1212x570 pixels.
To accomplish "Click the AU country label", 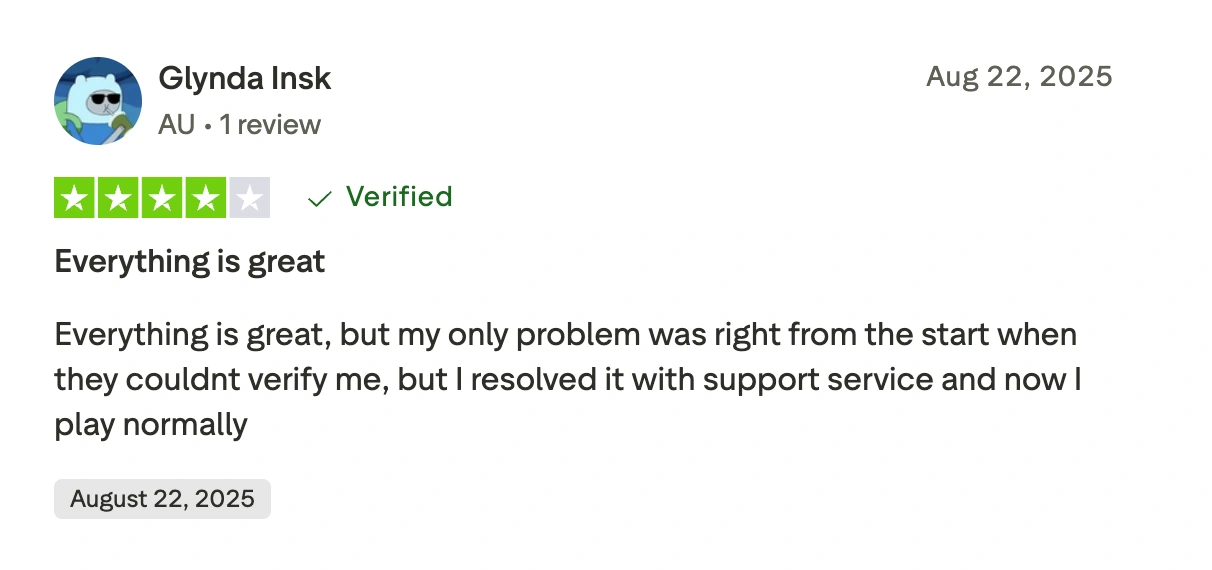I will 177,125.
